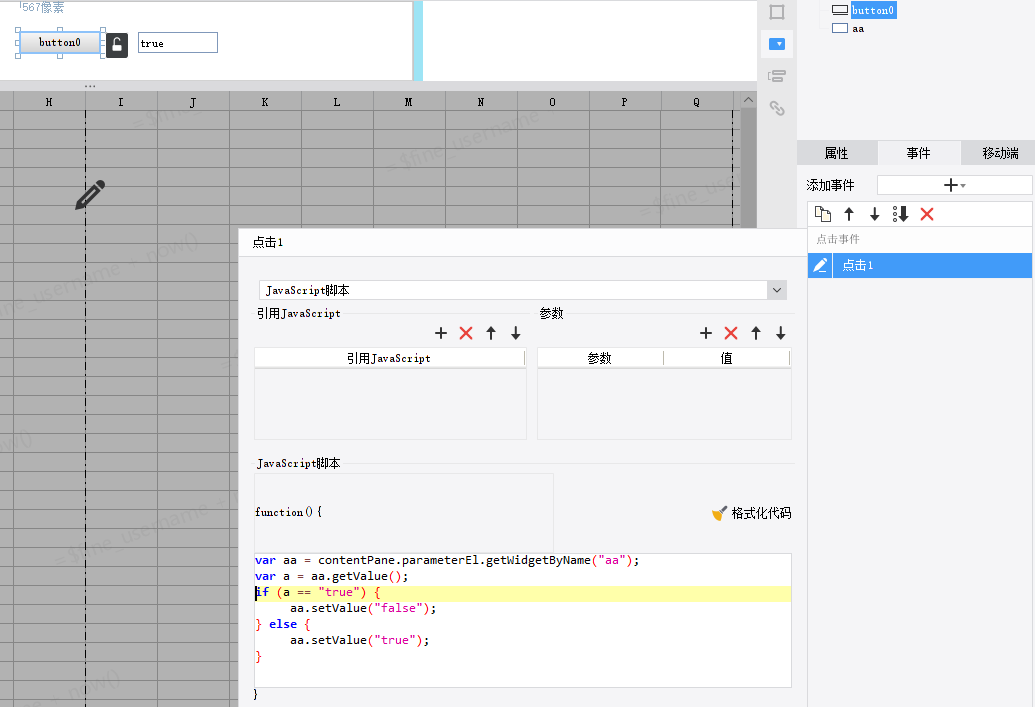
Task: Click 格式化代码 to format code
Action: [x=752, y=513]
